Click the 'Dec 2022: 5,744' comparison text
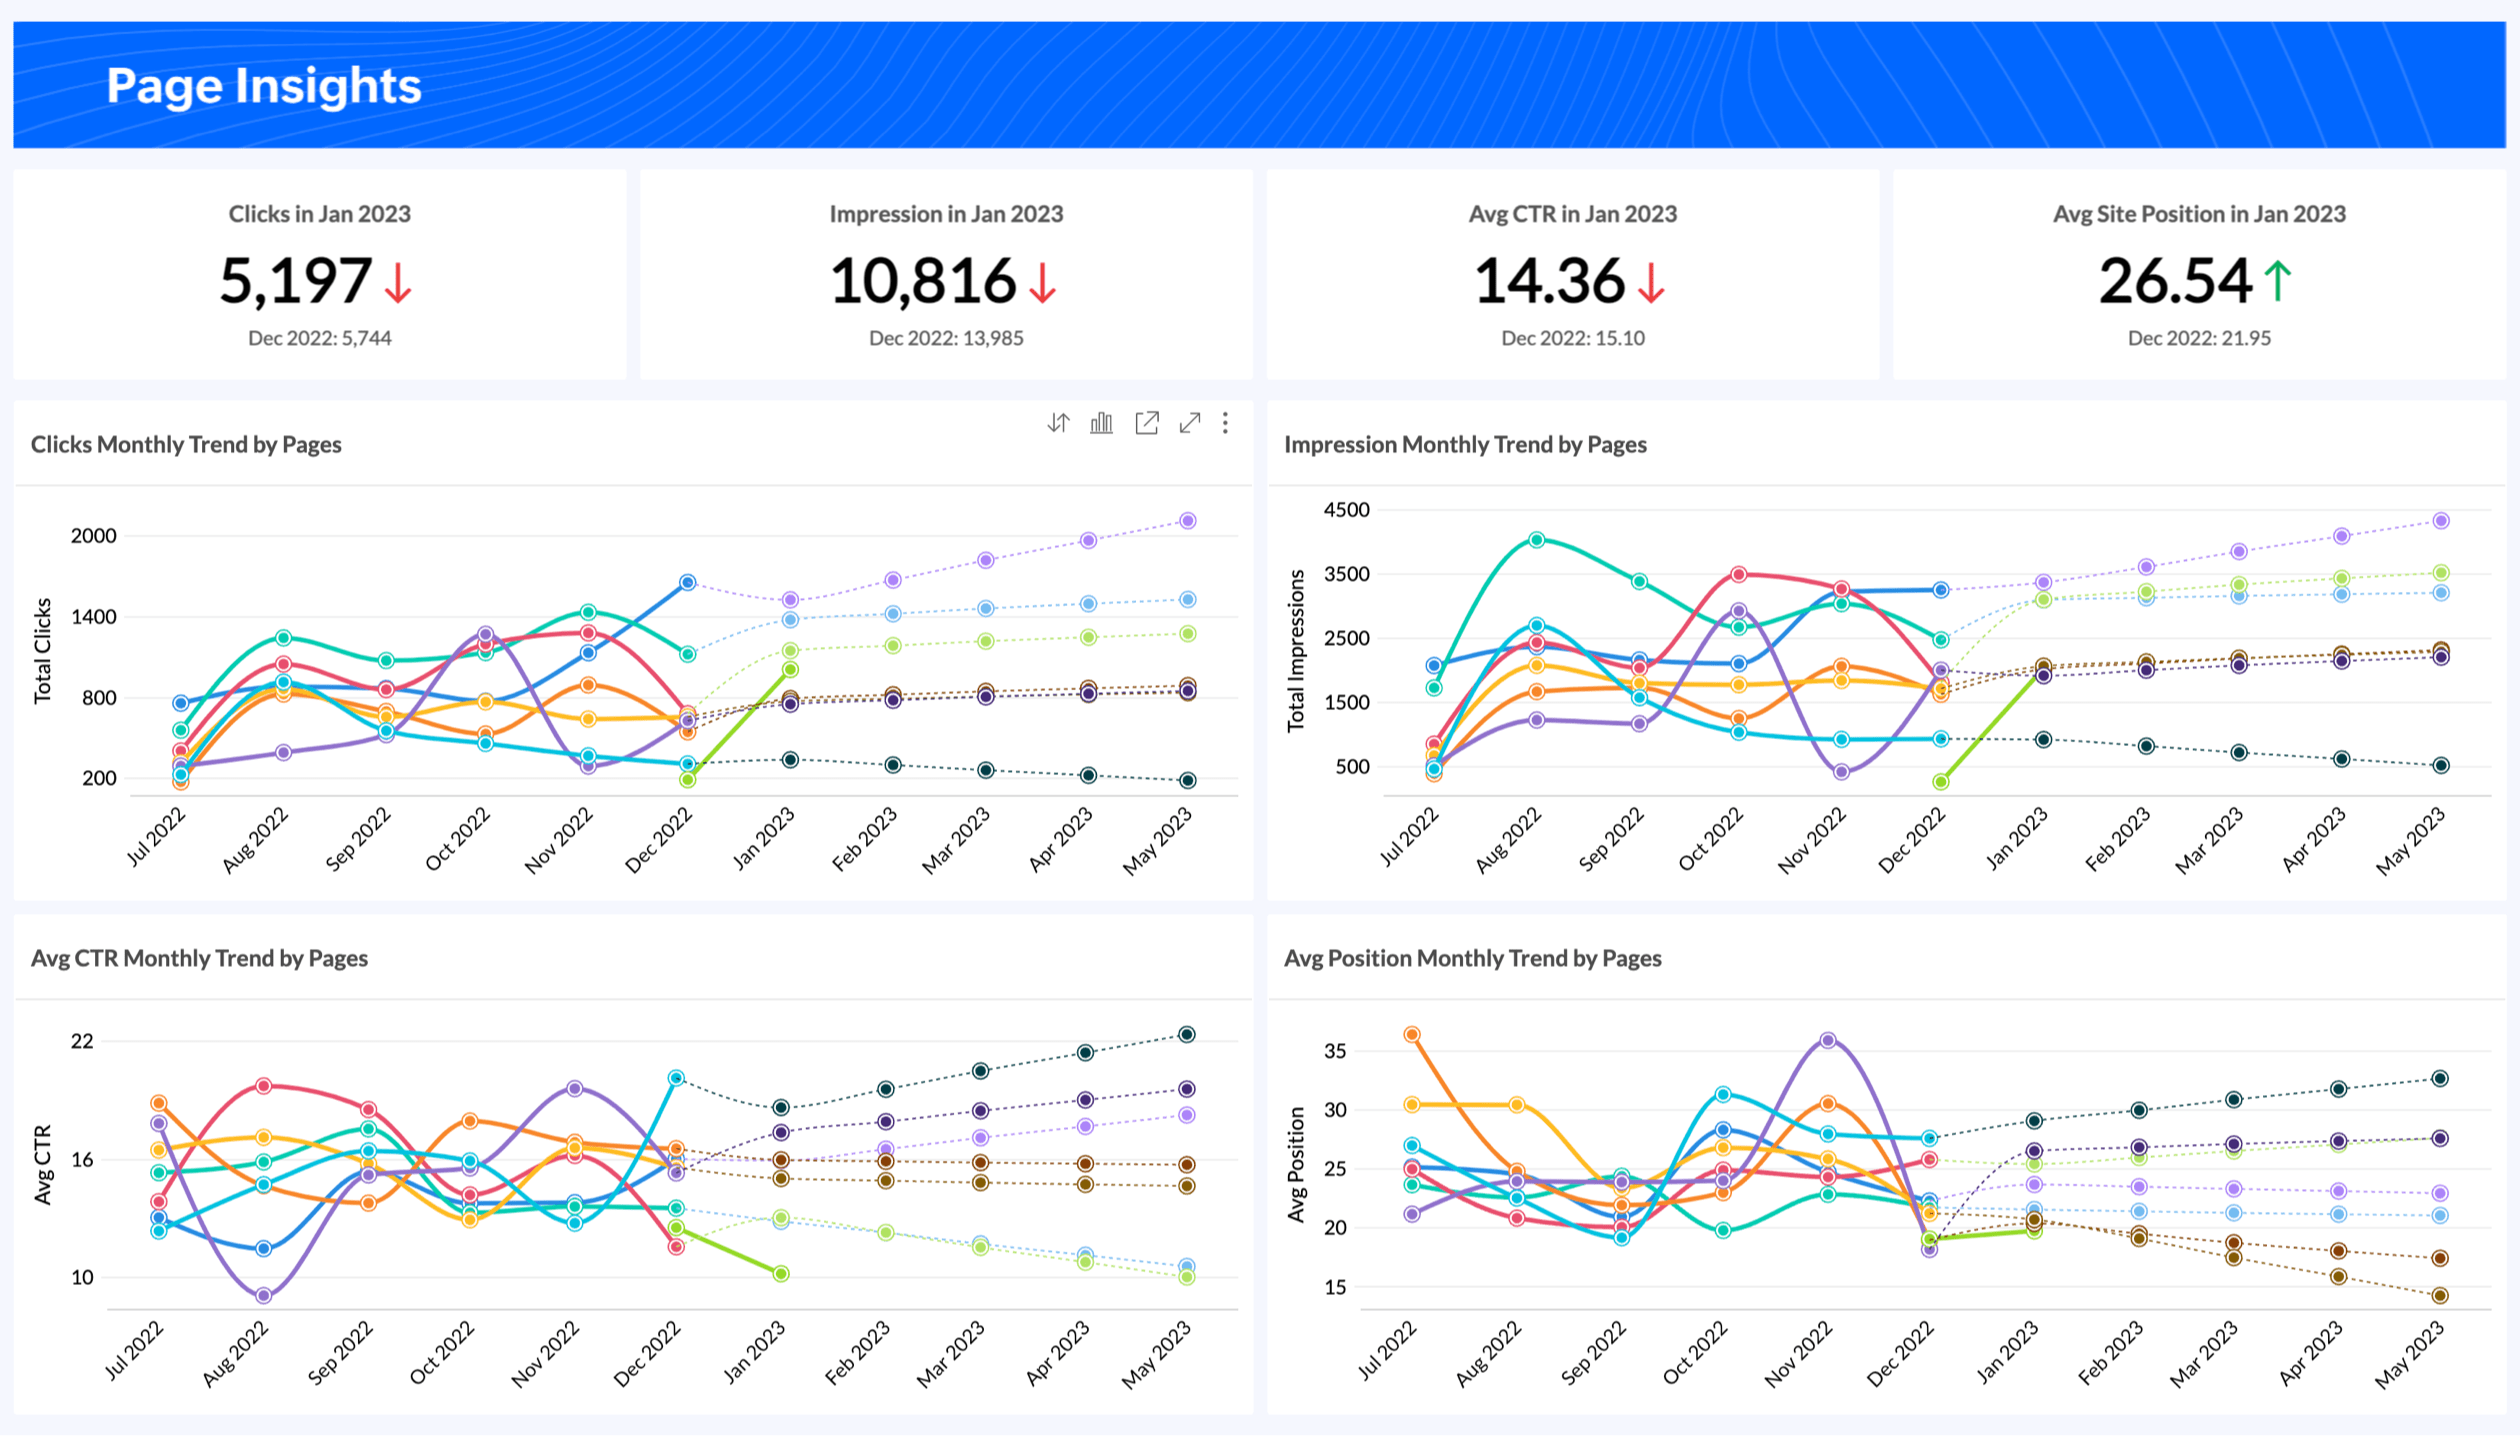The image size is (2520, 1436). [320, 338]
